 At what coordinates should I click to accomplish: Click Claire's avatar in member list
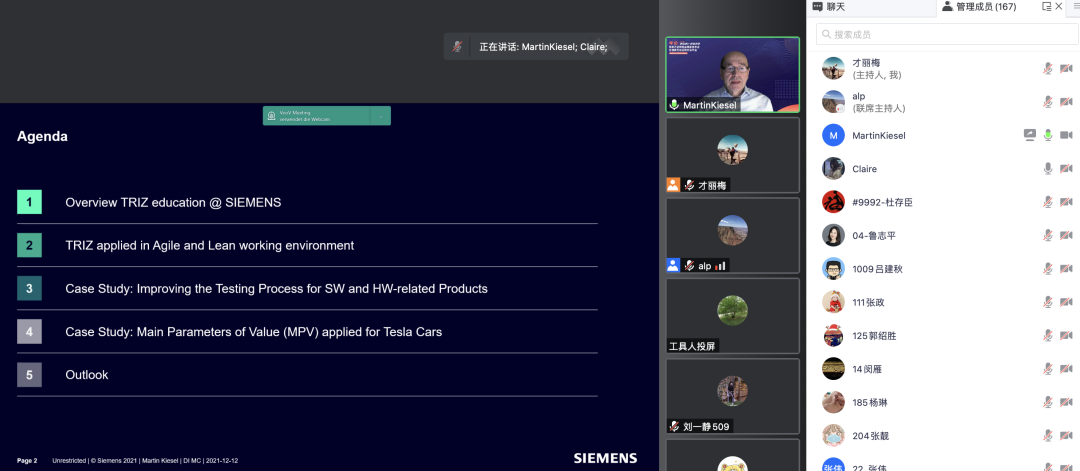[833, 169]
